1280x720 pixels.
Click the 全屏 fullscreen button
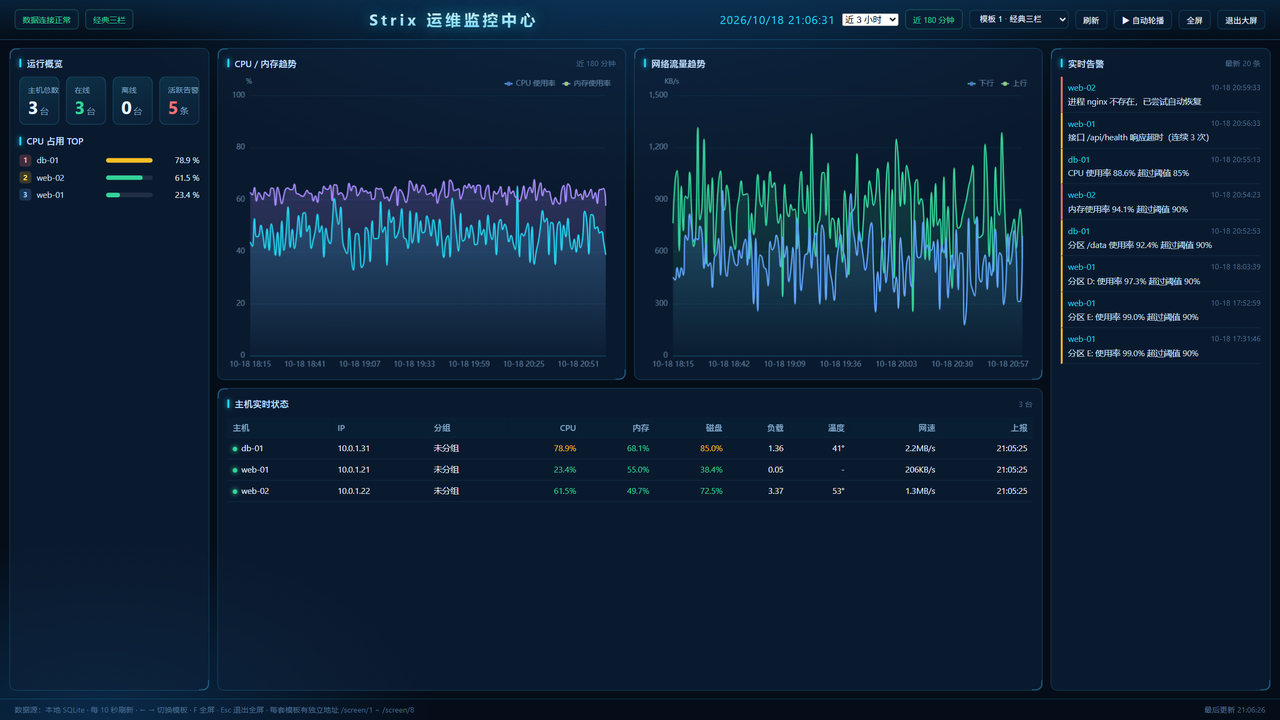coord(1195,20)
